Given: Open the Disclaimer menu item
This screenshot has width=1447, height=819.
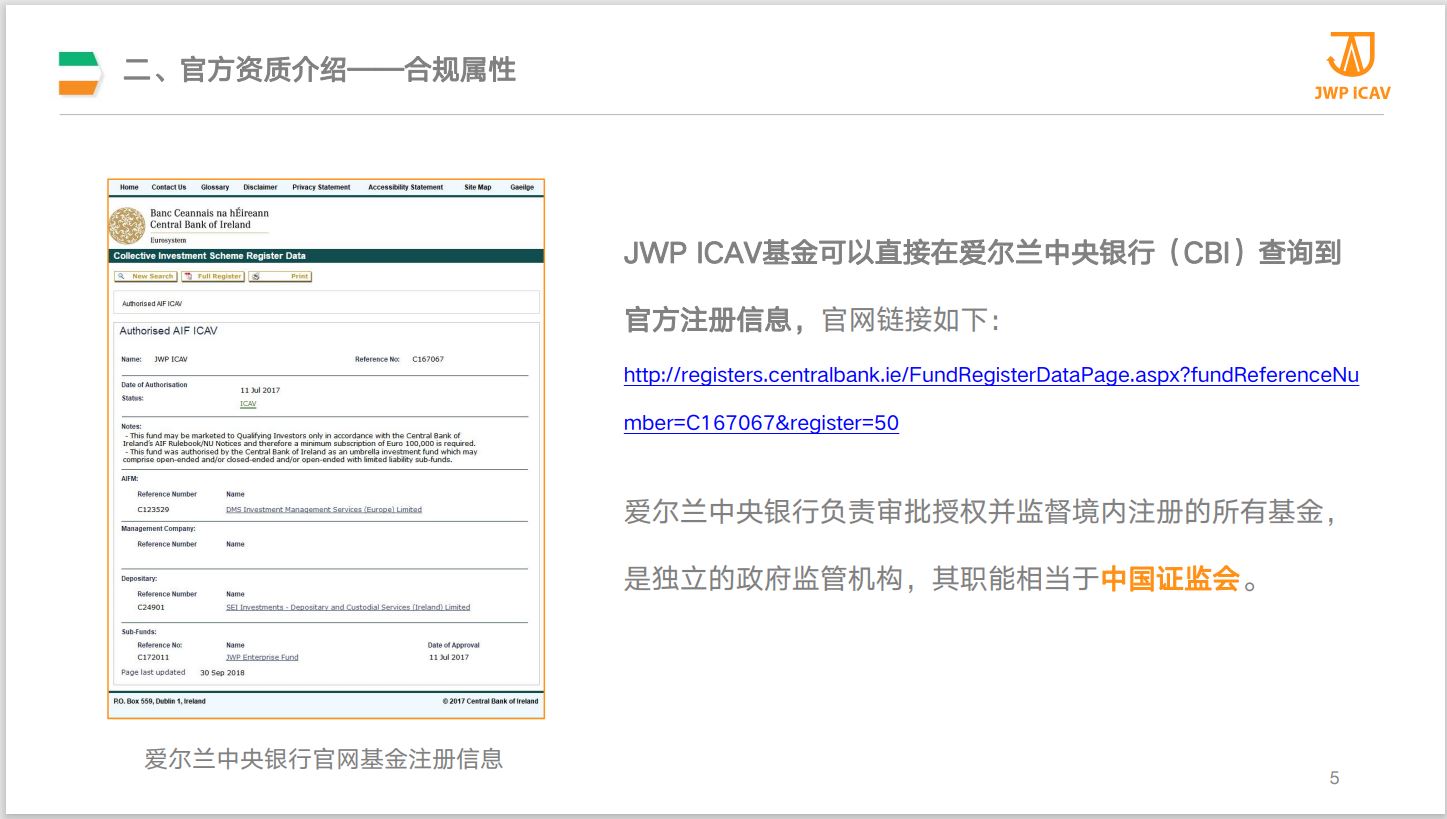Looking at the screenshot, I should tap(260, 187).
